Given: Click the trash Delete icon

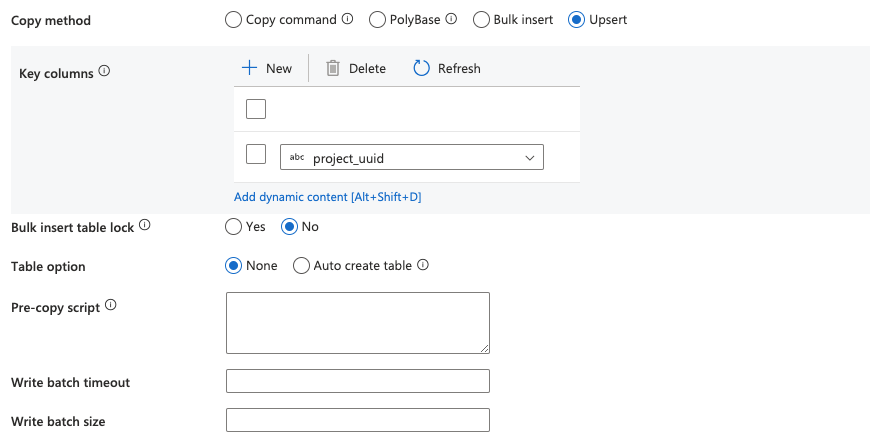Looking at the screenshot, I should [333, 68].
